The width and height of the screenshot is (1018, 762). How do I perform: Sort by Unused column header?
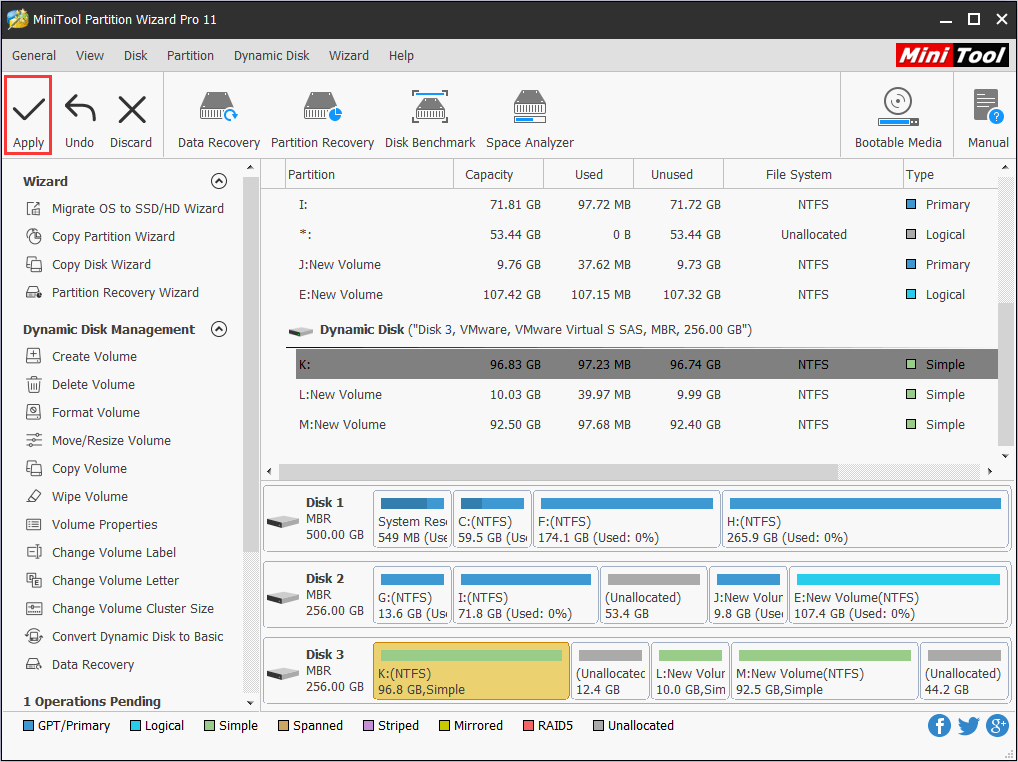pyautogui.click(x=678, y=175)
